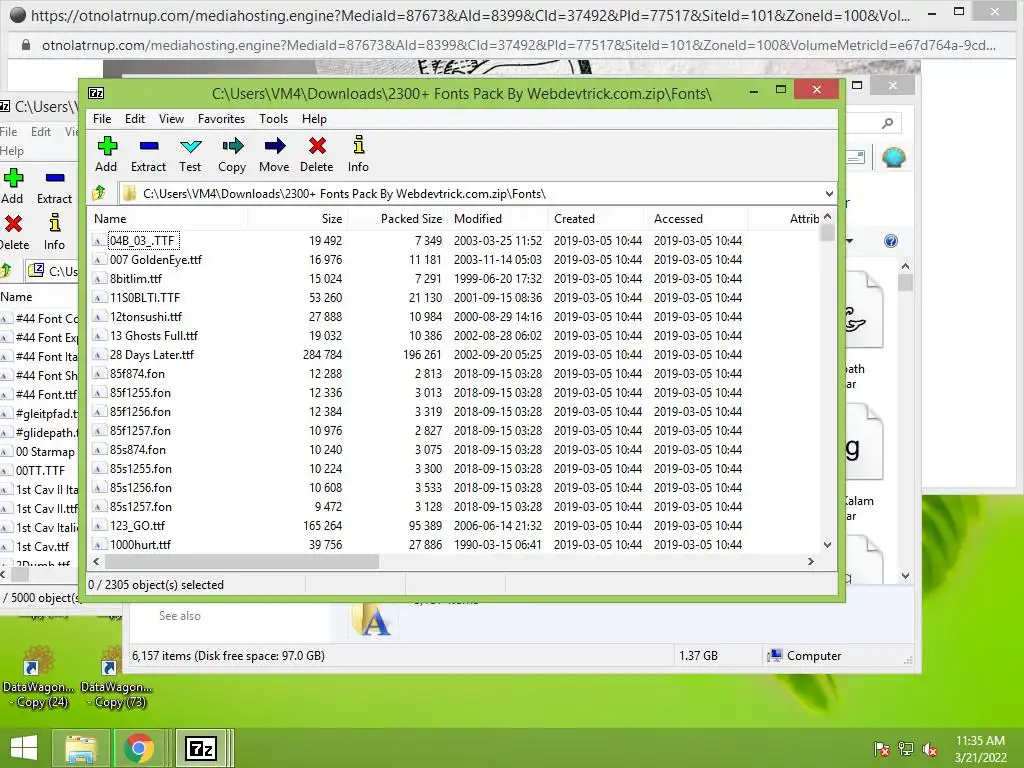Sort file list by Created column
The width and height of the screenshot is (1024, 768).
[x=597, y=219]
